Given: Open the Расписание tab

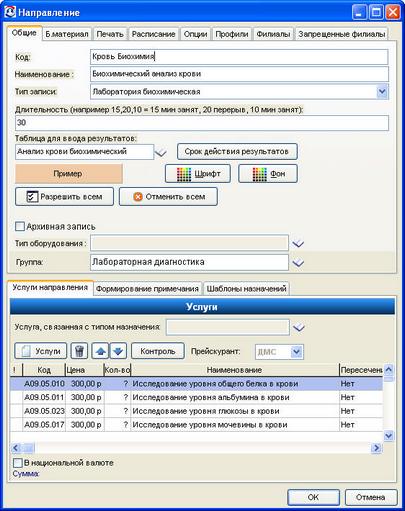Looking at the screenshot, I should point(154,34).
